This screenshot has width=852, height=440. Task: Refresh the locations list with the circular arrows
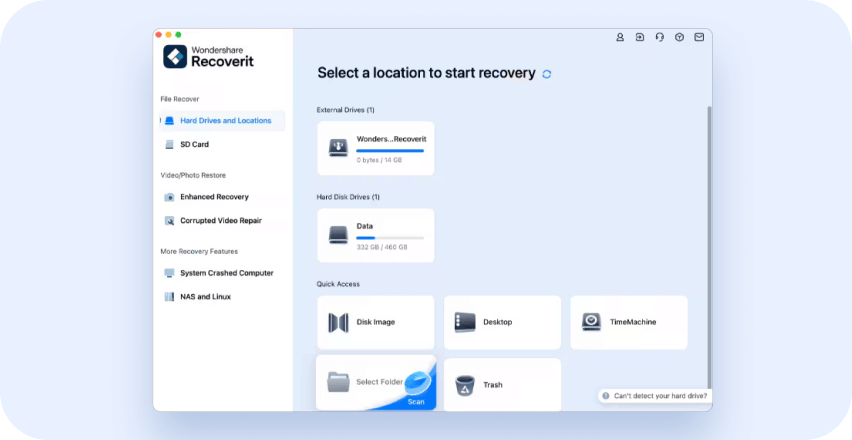click(x=547, y=74)
